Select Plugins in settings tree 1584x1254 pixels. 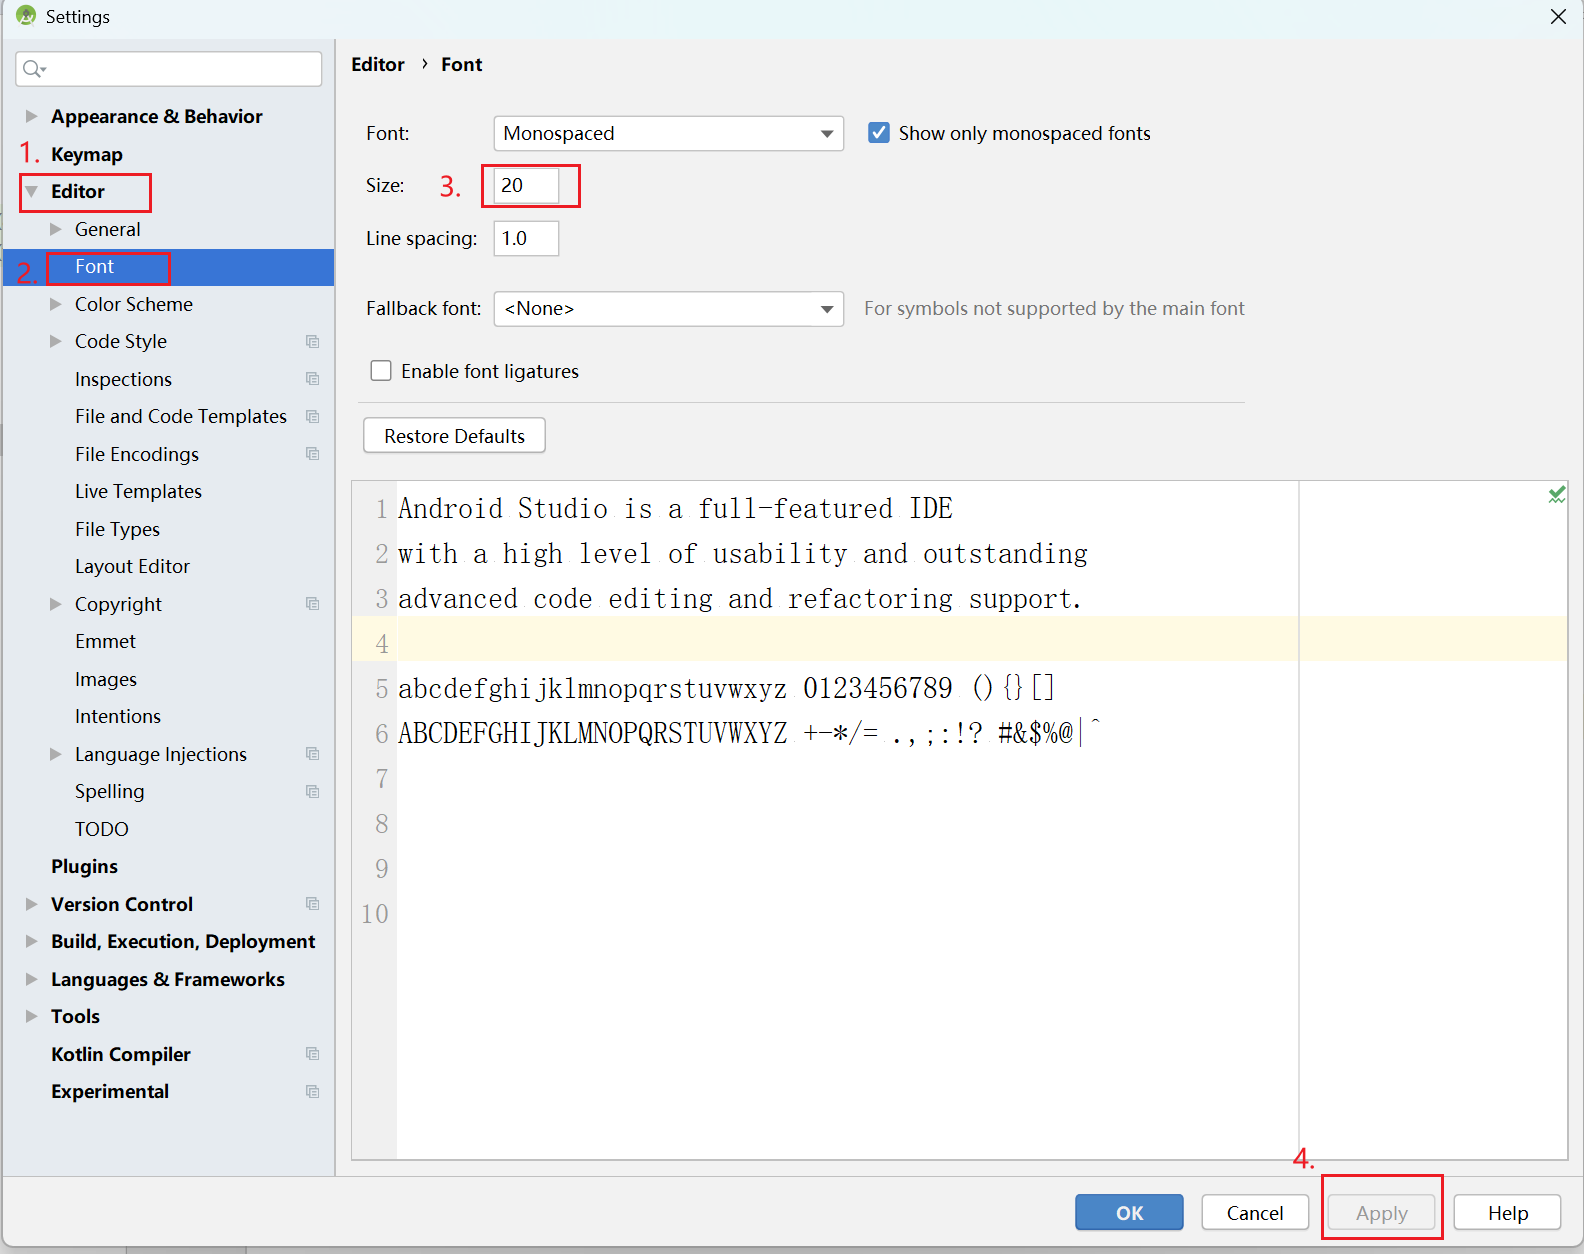tap(84, 867)
